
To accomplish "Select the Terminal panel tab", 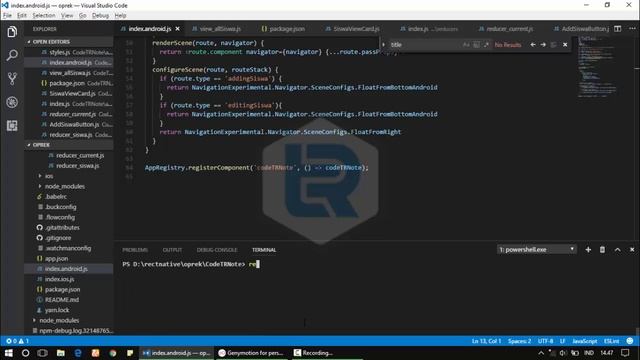I will tap(264, 250).
